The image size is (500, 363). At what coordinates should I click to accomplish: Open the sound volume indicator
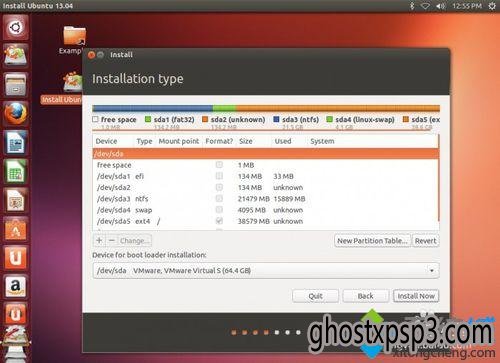(x=441, y=6)
